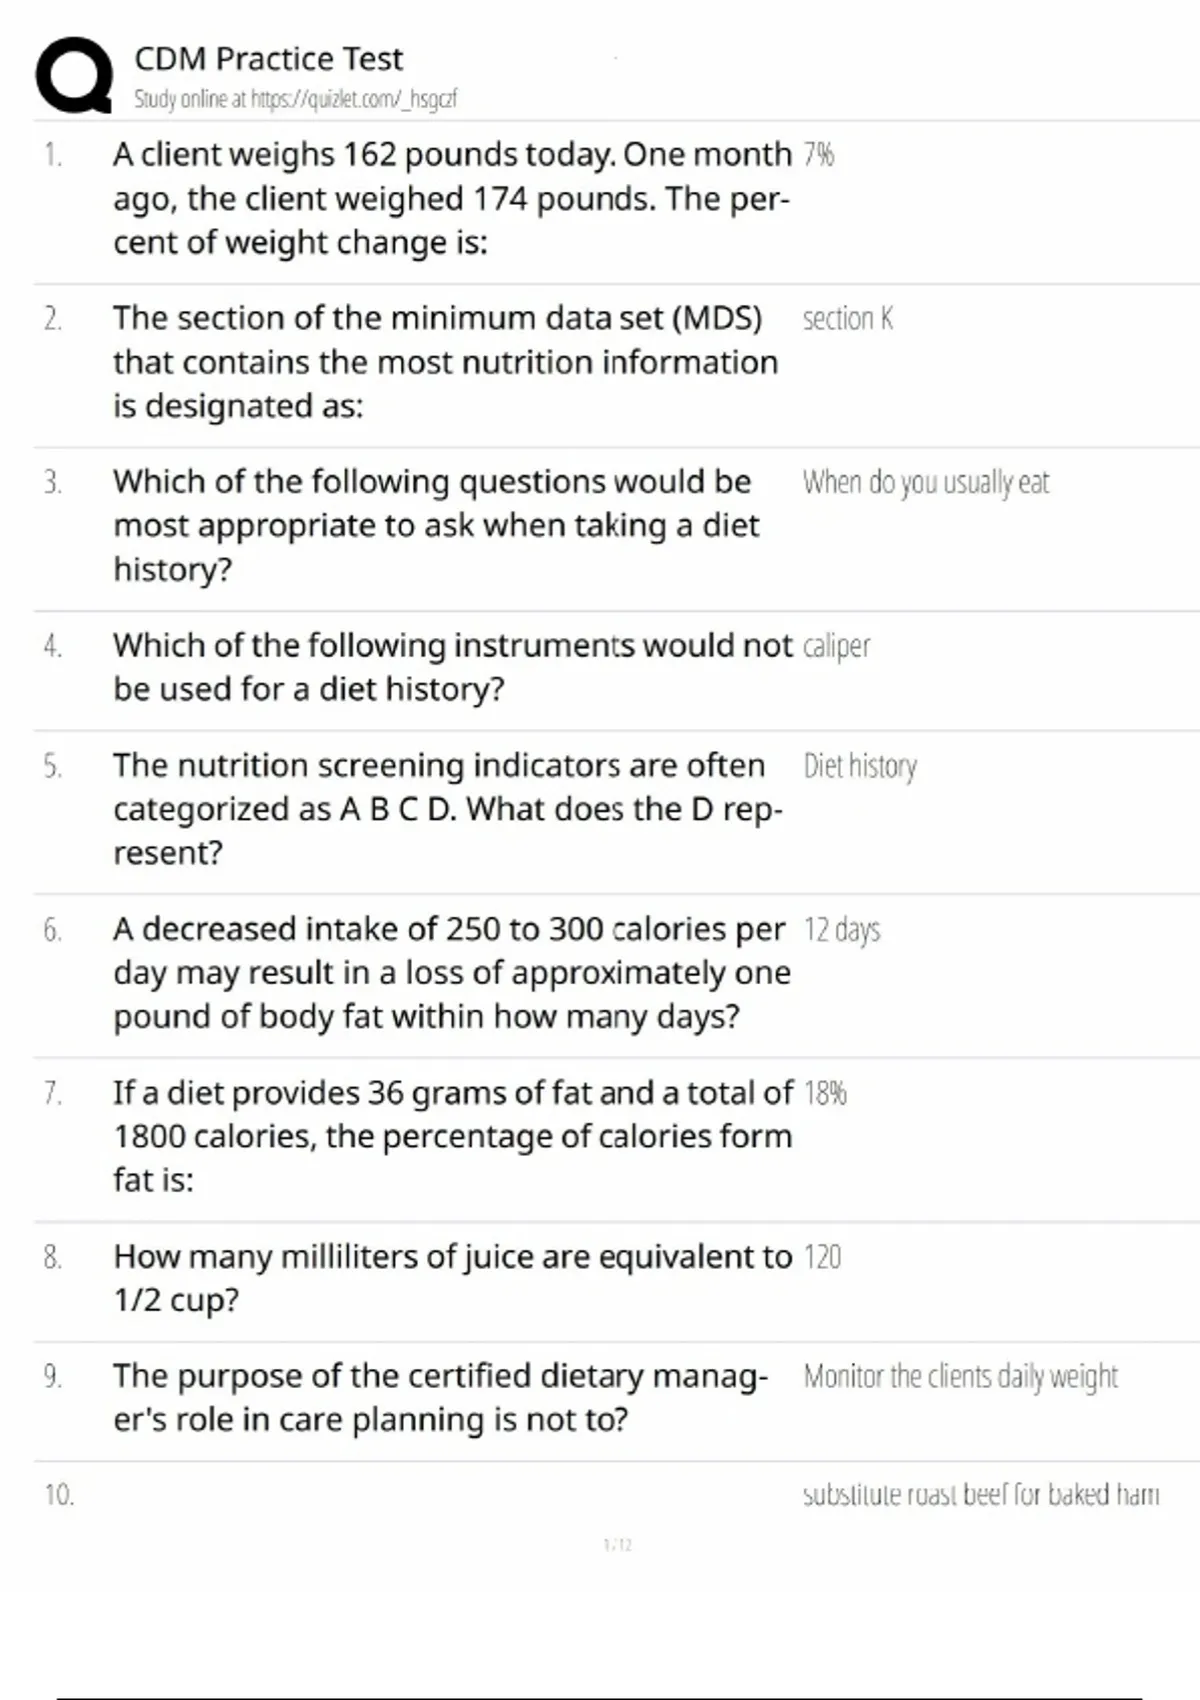The image size is (1200, 1700).
Task: Click the answer 18%
Action: [x=825, y=1093]
